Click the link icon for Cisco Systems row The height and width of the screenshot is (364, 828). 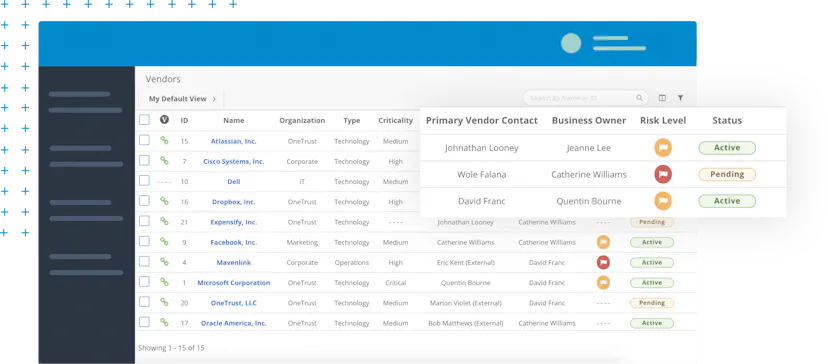click(x=164, y=161)
